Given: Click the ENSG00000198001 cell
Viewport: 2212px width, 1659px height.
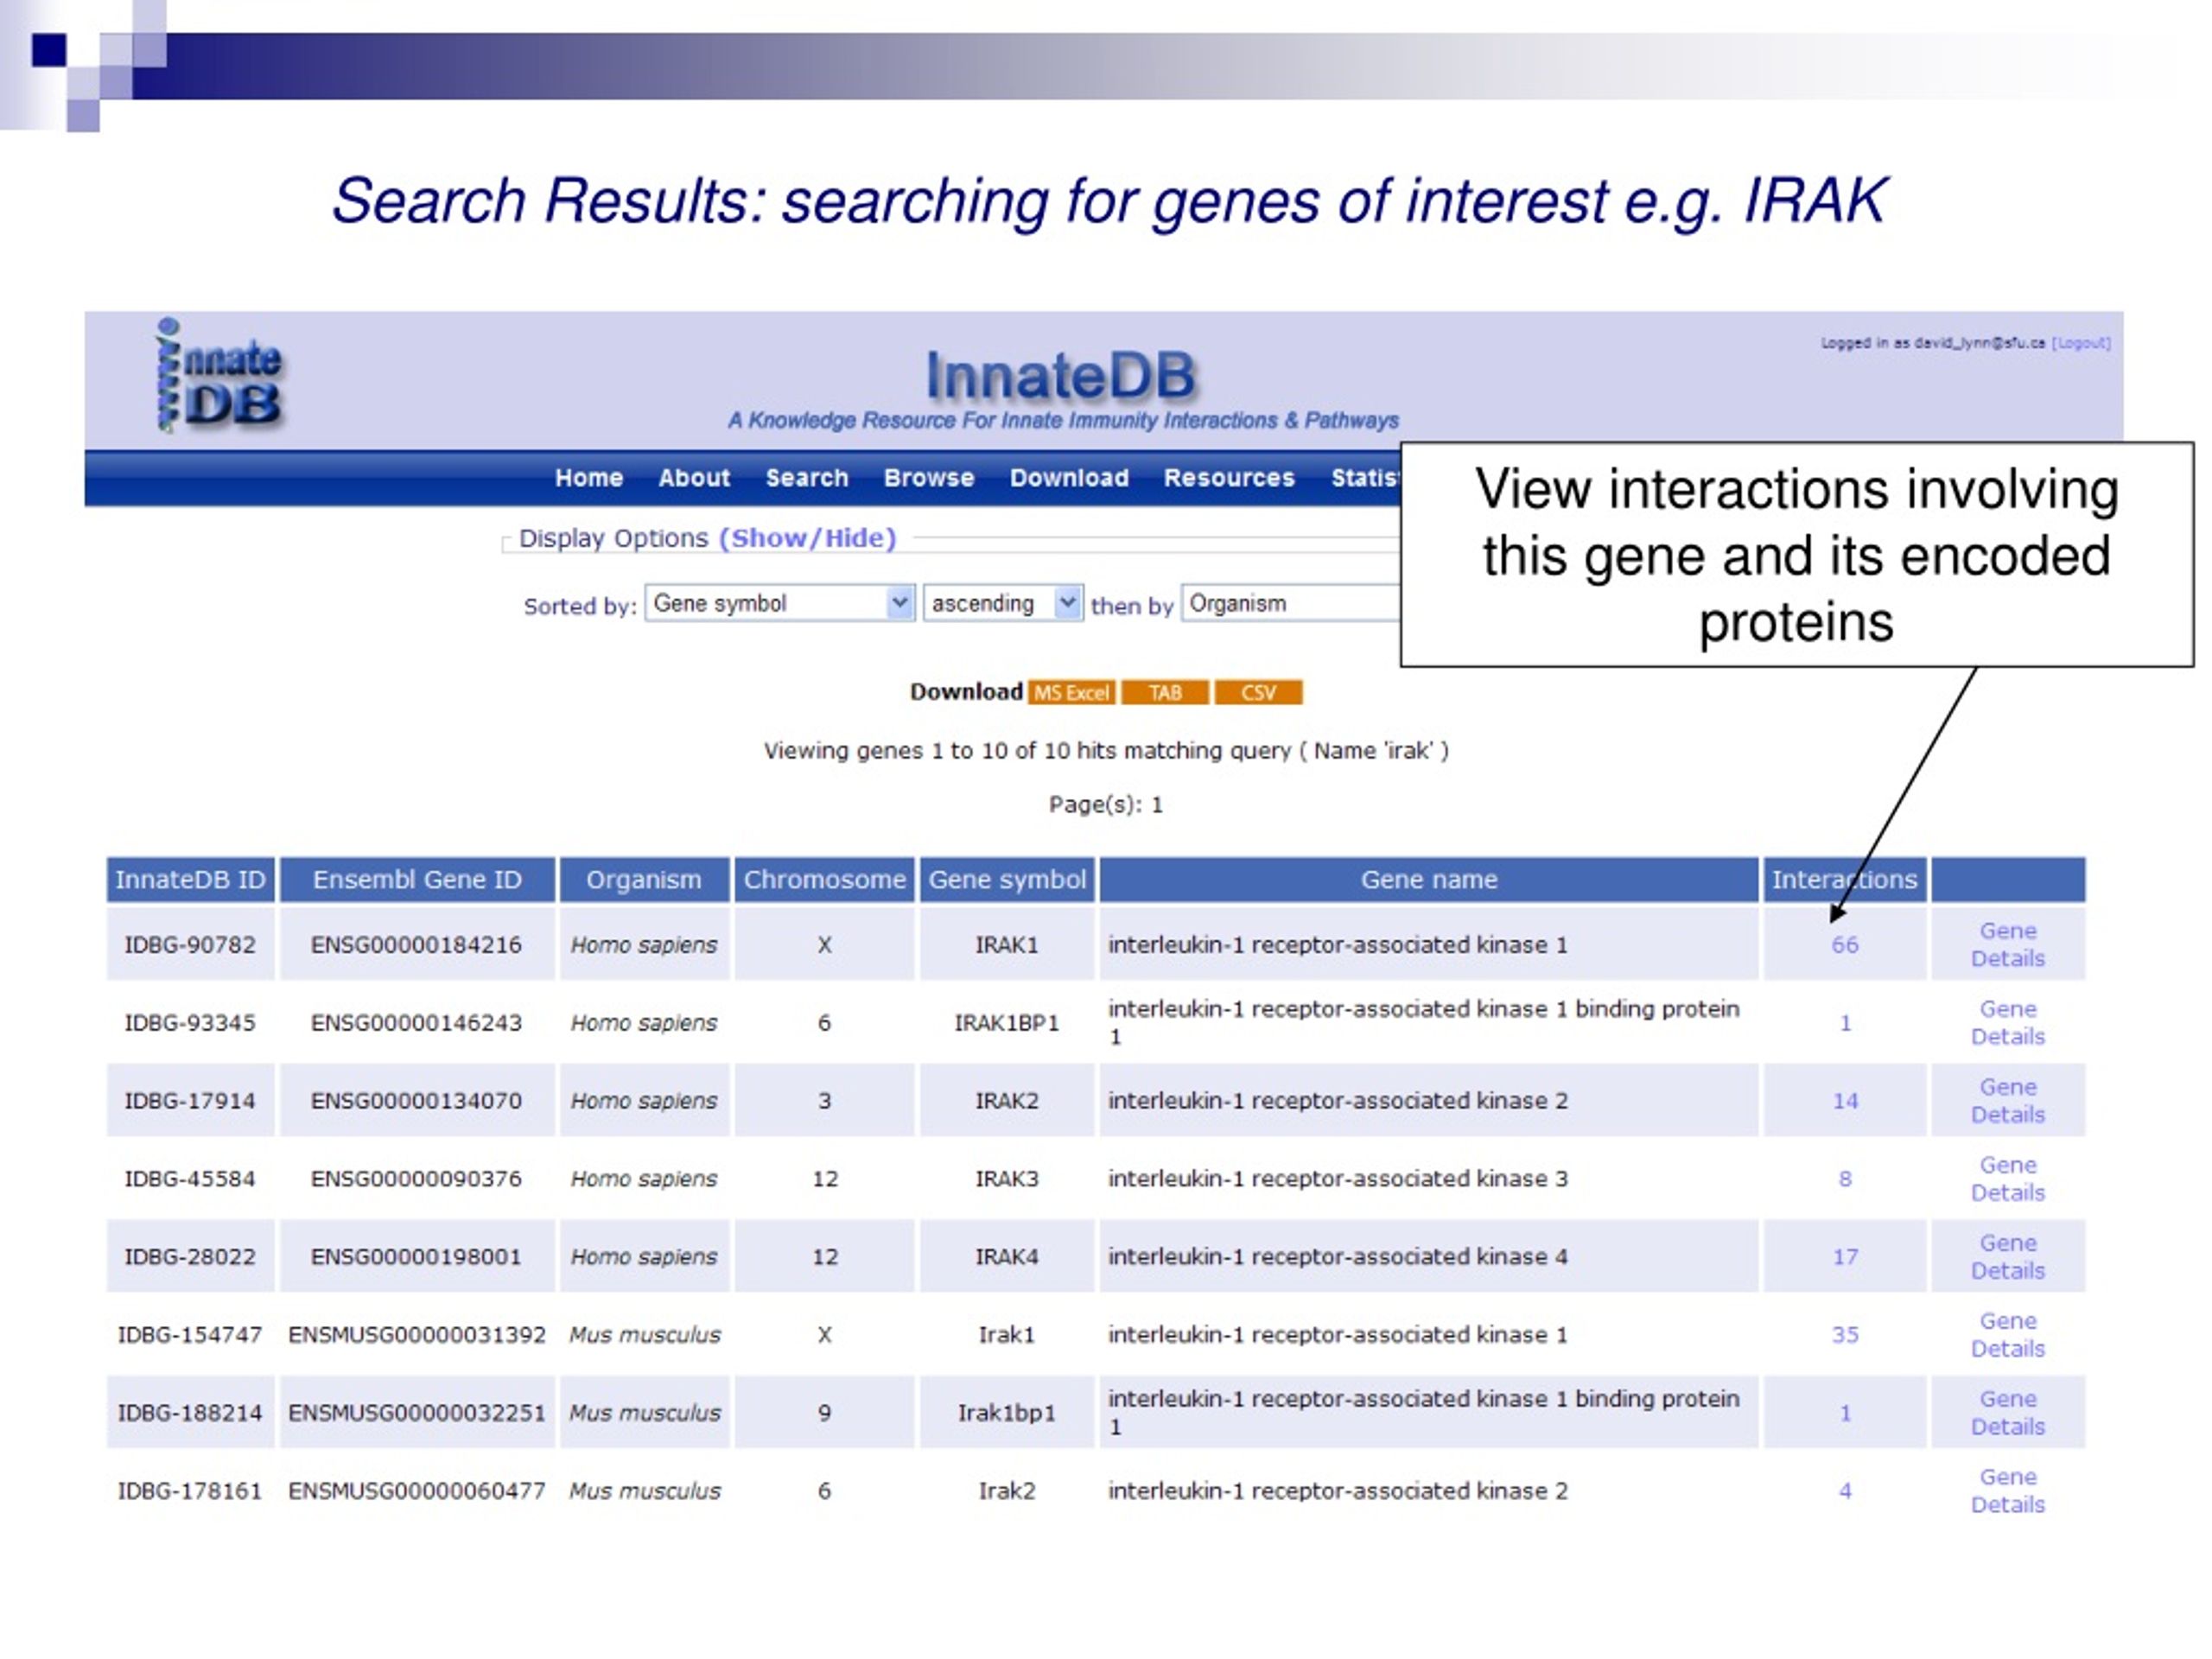Looking at the screenshot, I should [x=417, y=1257].
